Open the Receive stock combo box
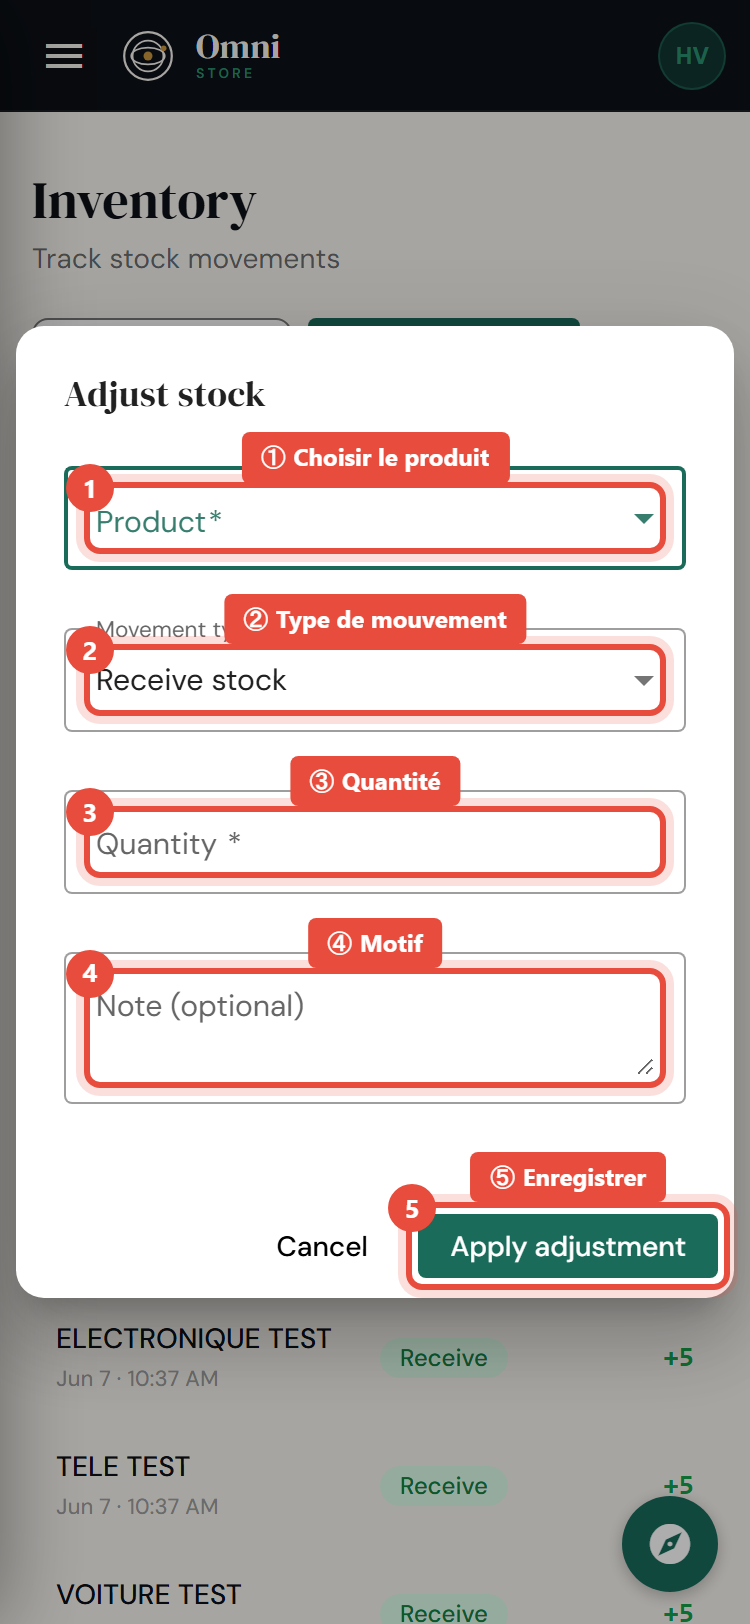The image size is (750, 1624). pyautogui.click(x=375, y=680)
